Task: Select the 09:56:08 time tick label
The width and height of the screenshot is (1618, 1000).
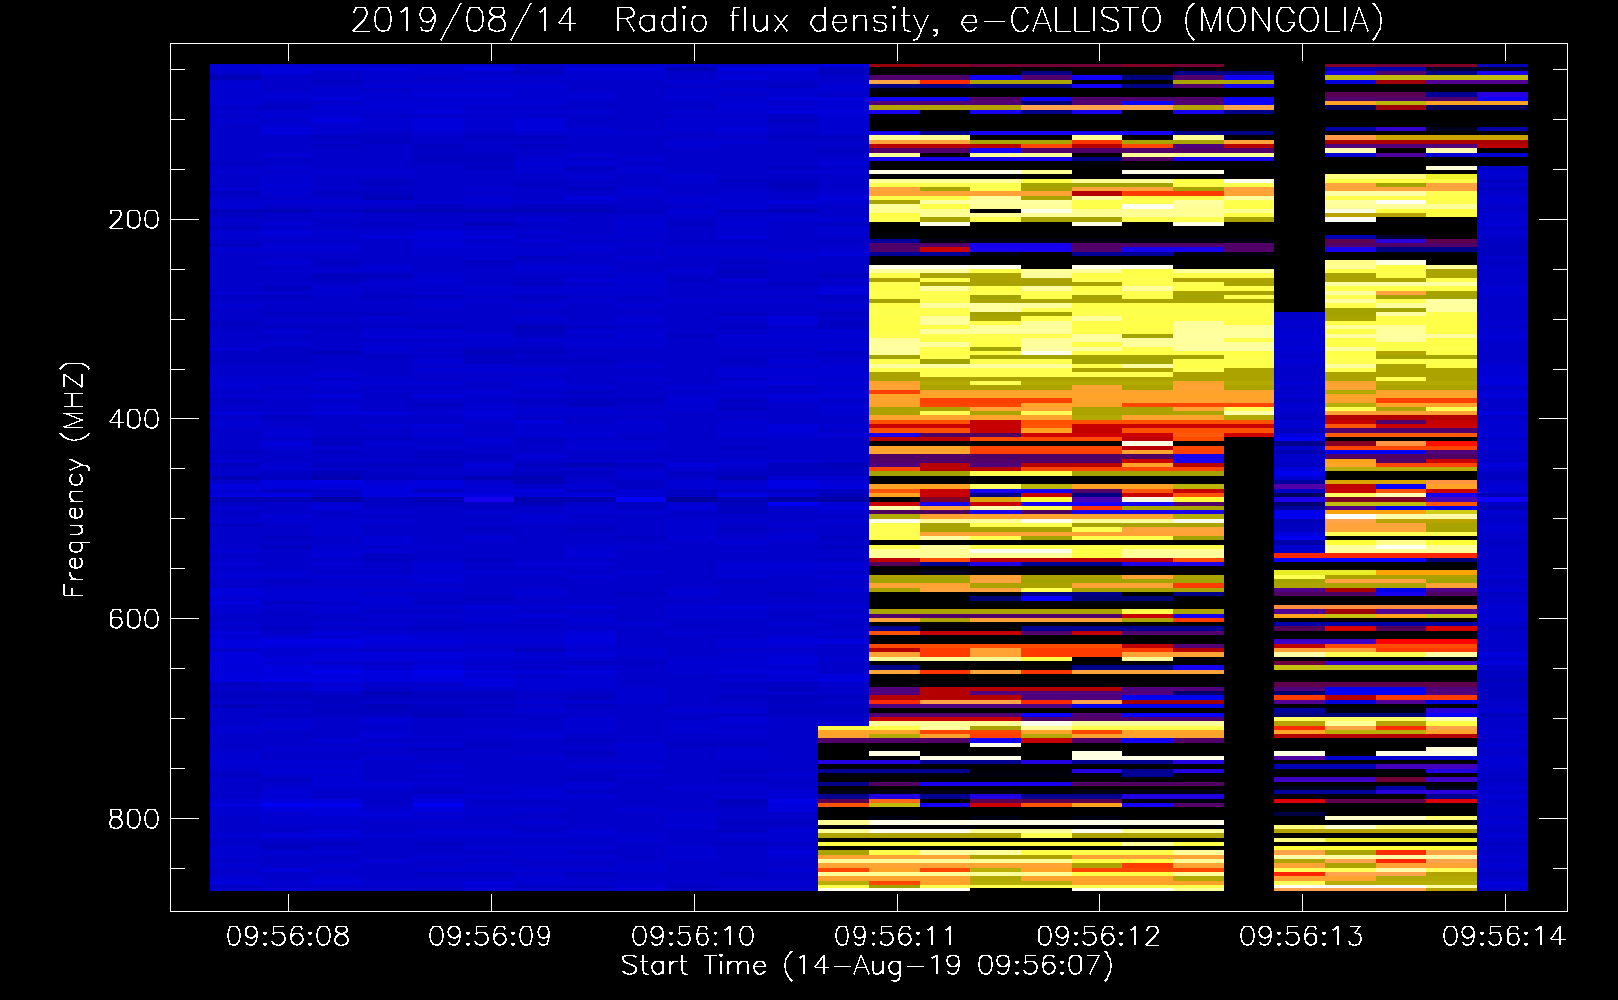Action: [288, 937]
